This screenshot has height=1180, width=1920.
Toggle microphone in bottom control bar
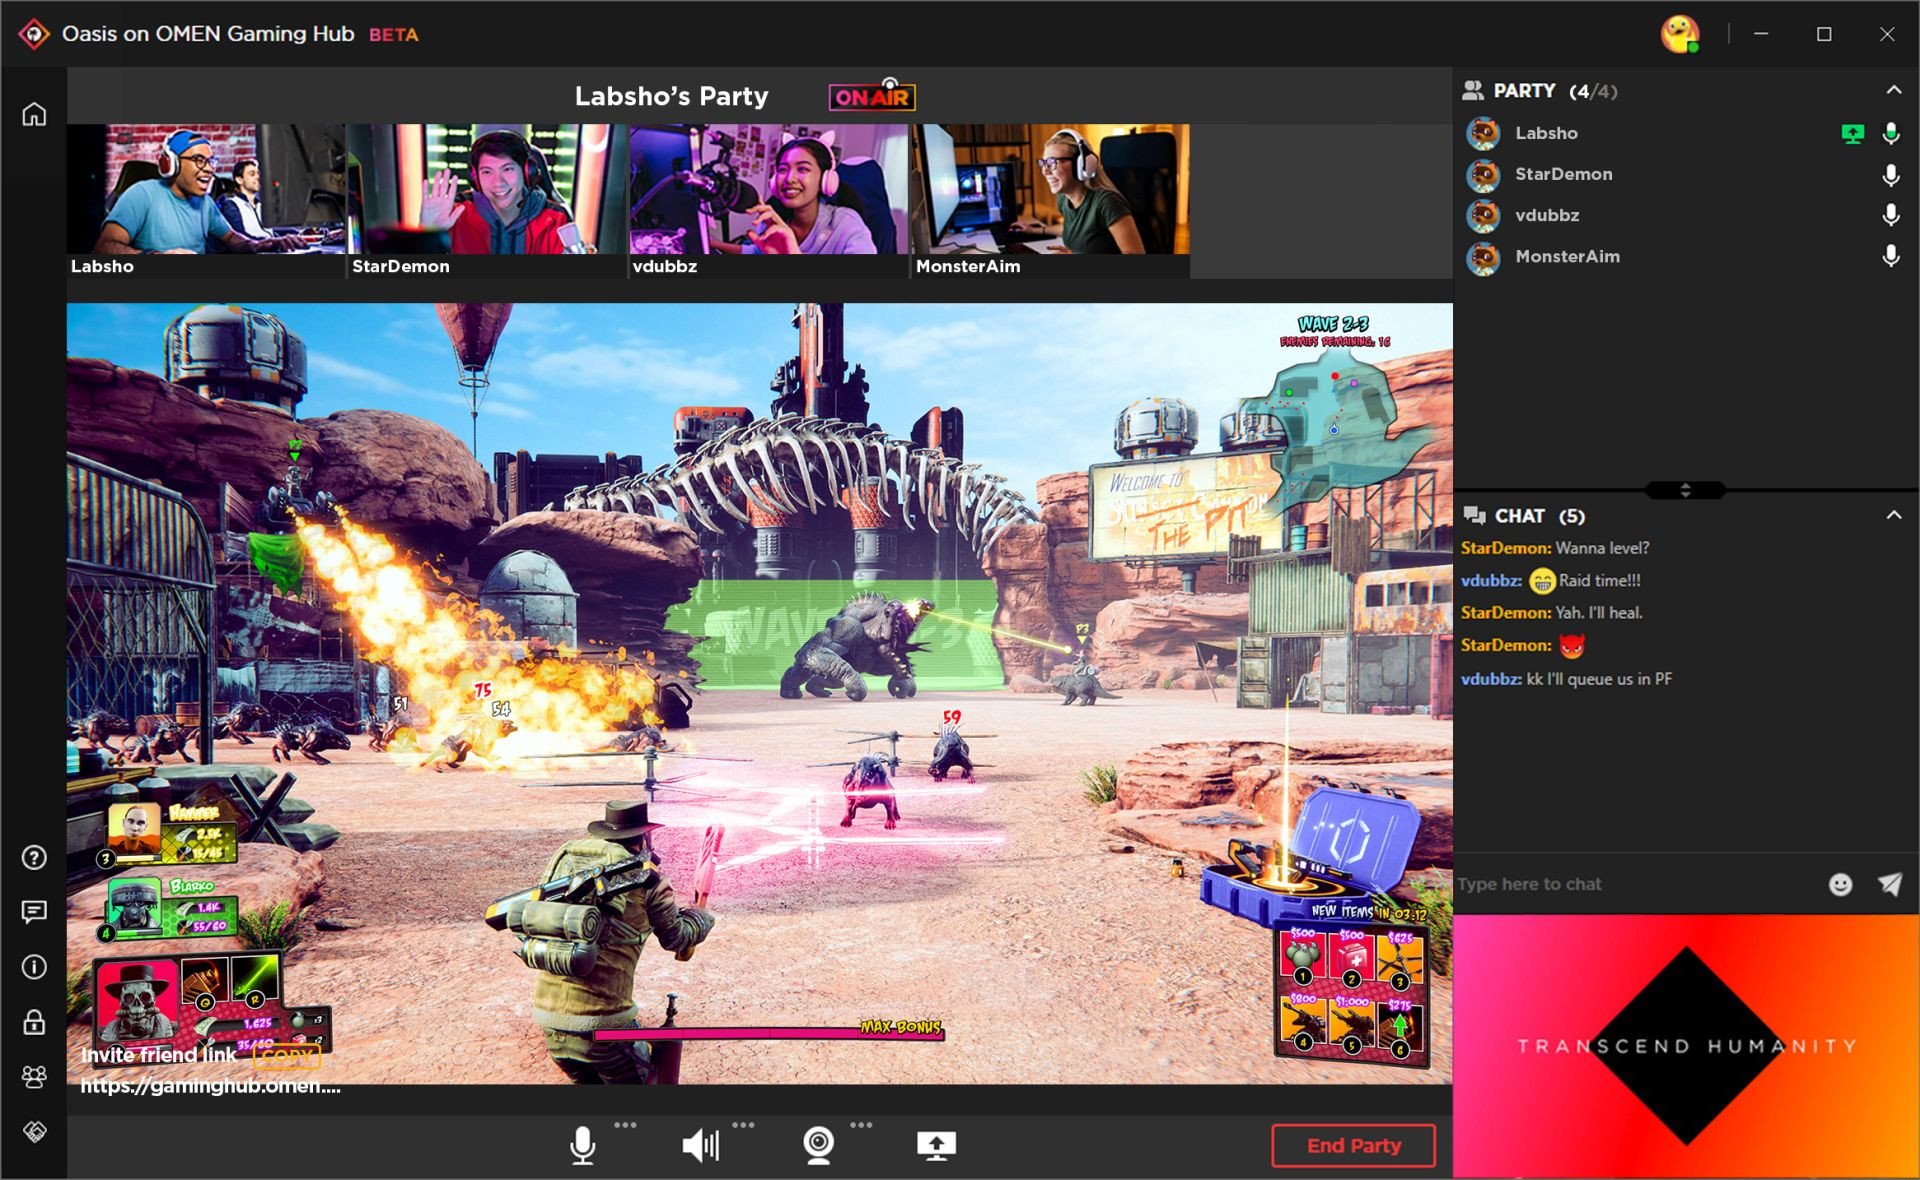582,1145
